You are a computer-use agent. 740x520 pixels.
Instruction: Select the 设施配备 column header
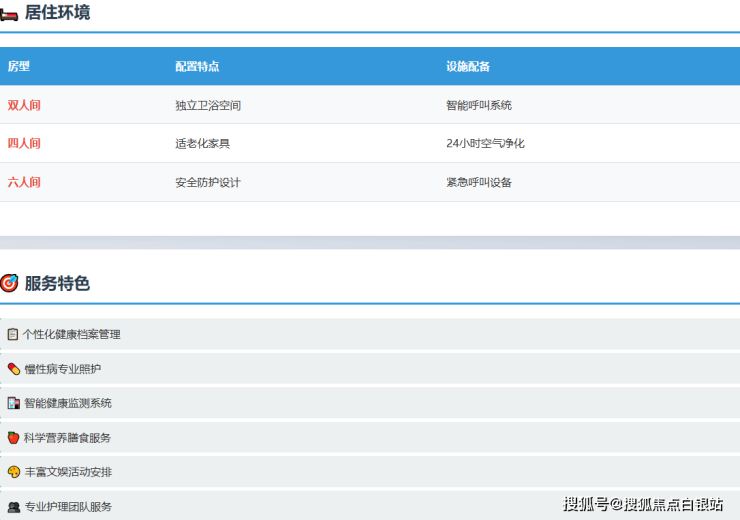click(468, 66)
